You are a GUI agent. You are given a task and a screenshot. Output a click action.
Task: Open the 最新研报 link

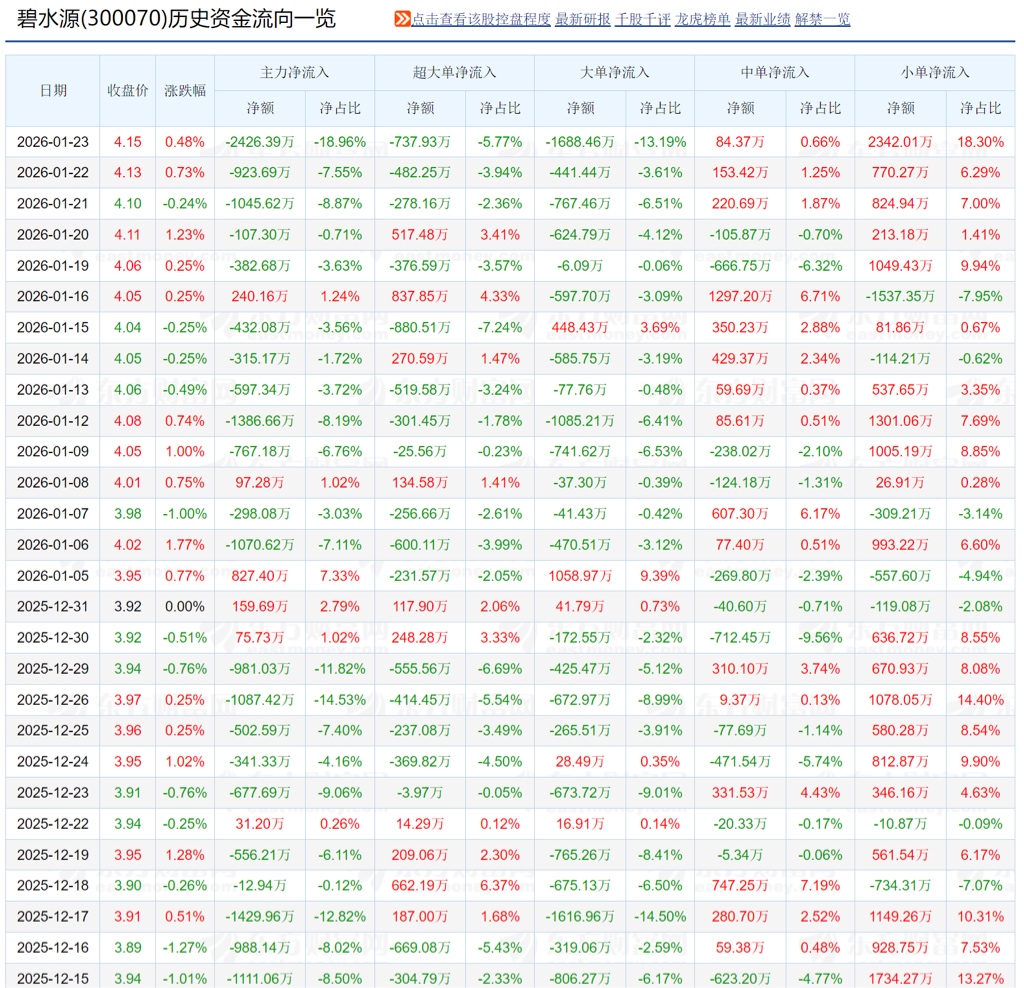coord(583,19)
